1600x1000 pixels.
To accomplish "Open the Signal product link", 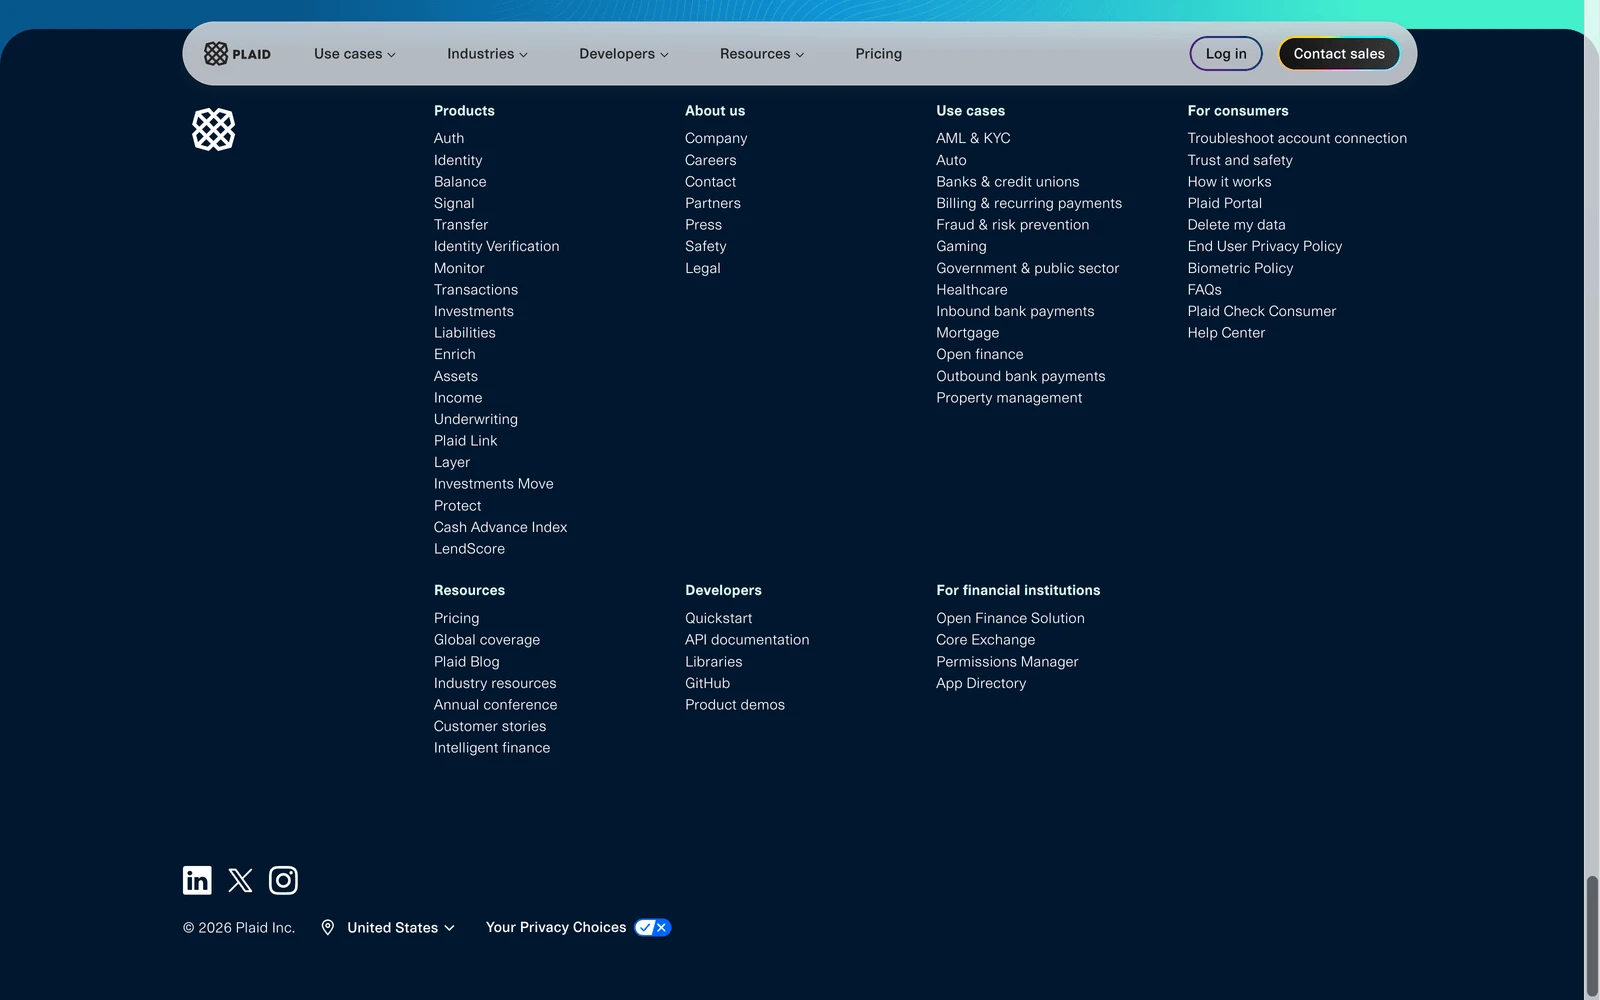I will pos(454,203).
